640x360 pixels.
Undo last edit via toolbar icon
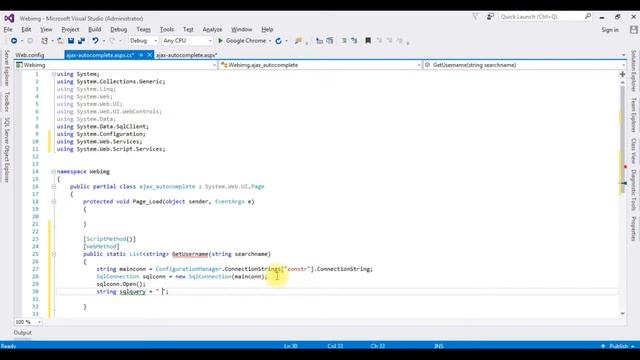[x=95, y=41]
